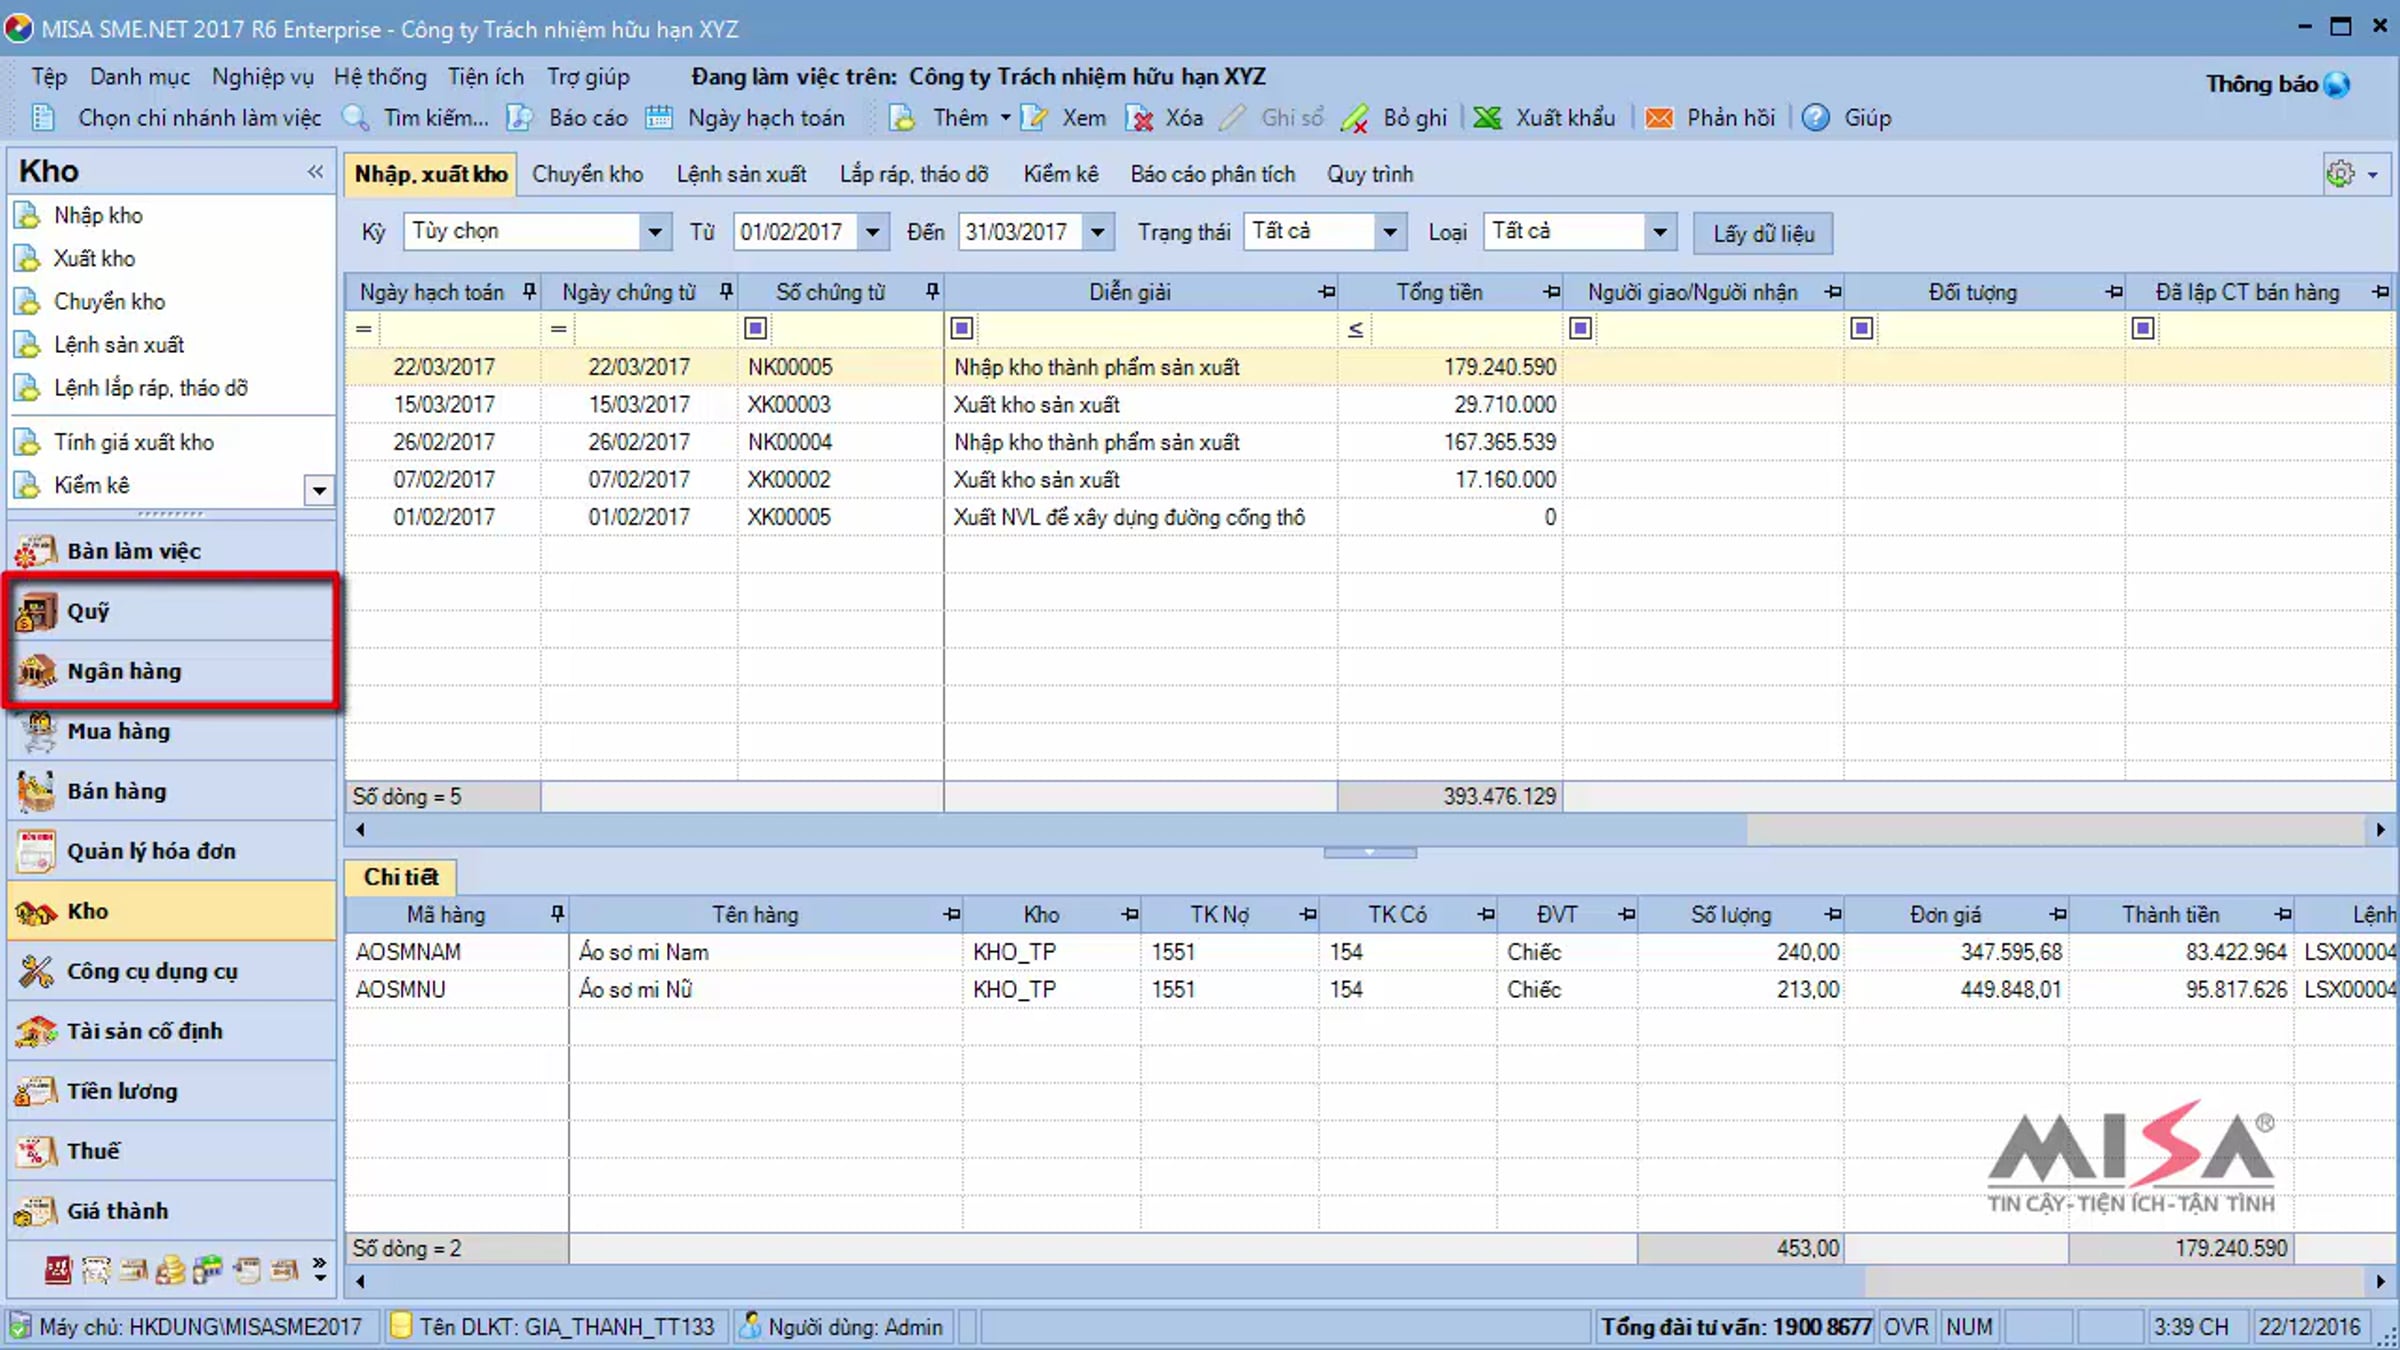Viewport: 2400px width, 1350px height.
Task: Open the Tiền lương module
Action: point(172,1091)
